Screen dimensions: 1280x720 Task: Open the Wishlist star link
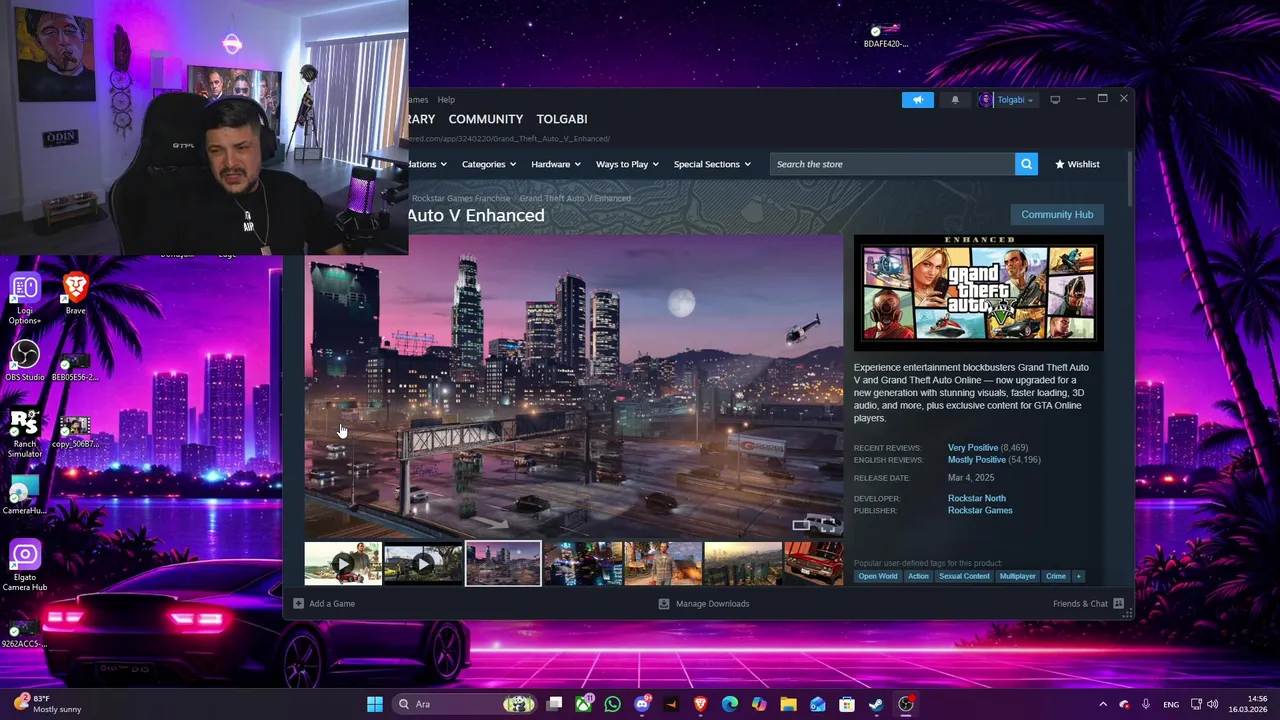click(1077, 164)
